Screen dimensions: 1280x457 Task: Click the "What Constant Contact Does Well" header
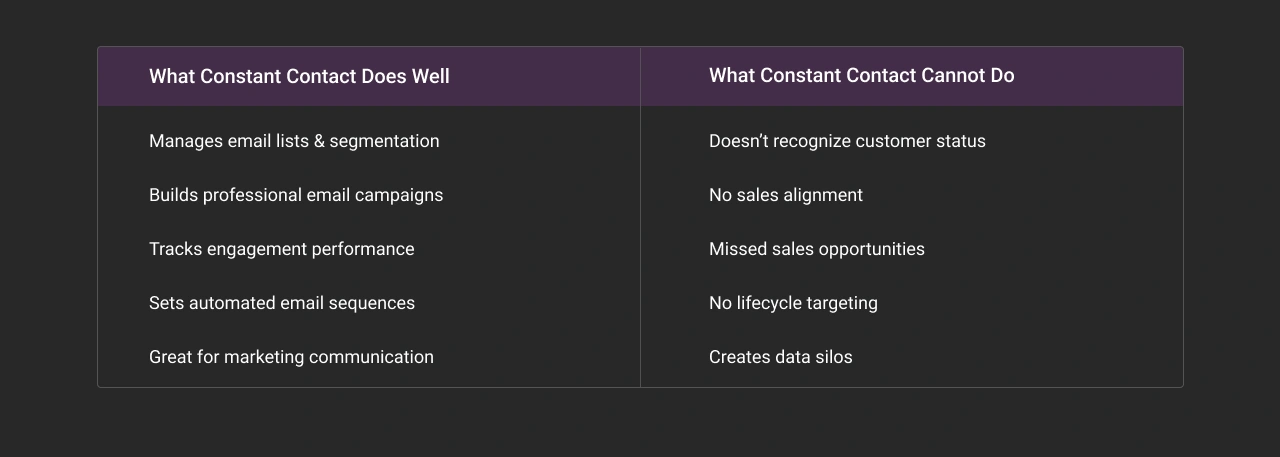point(299,76)
